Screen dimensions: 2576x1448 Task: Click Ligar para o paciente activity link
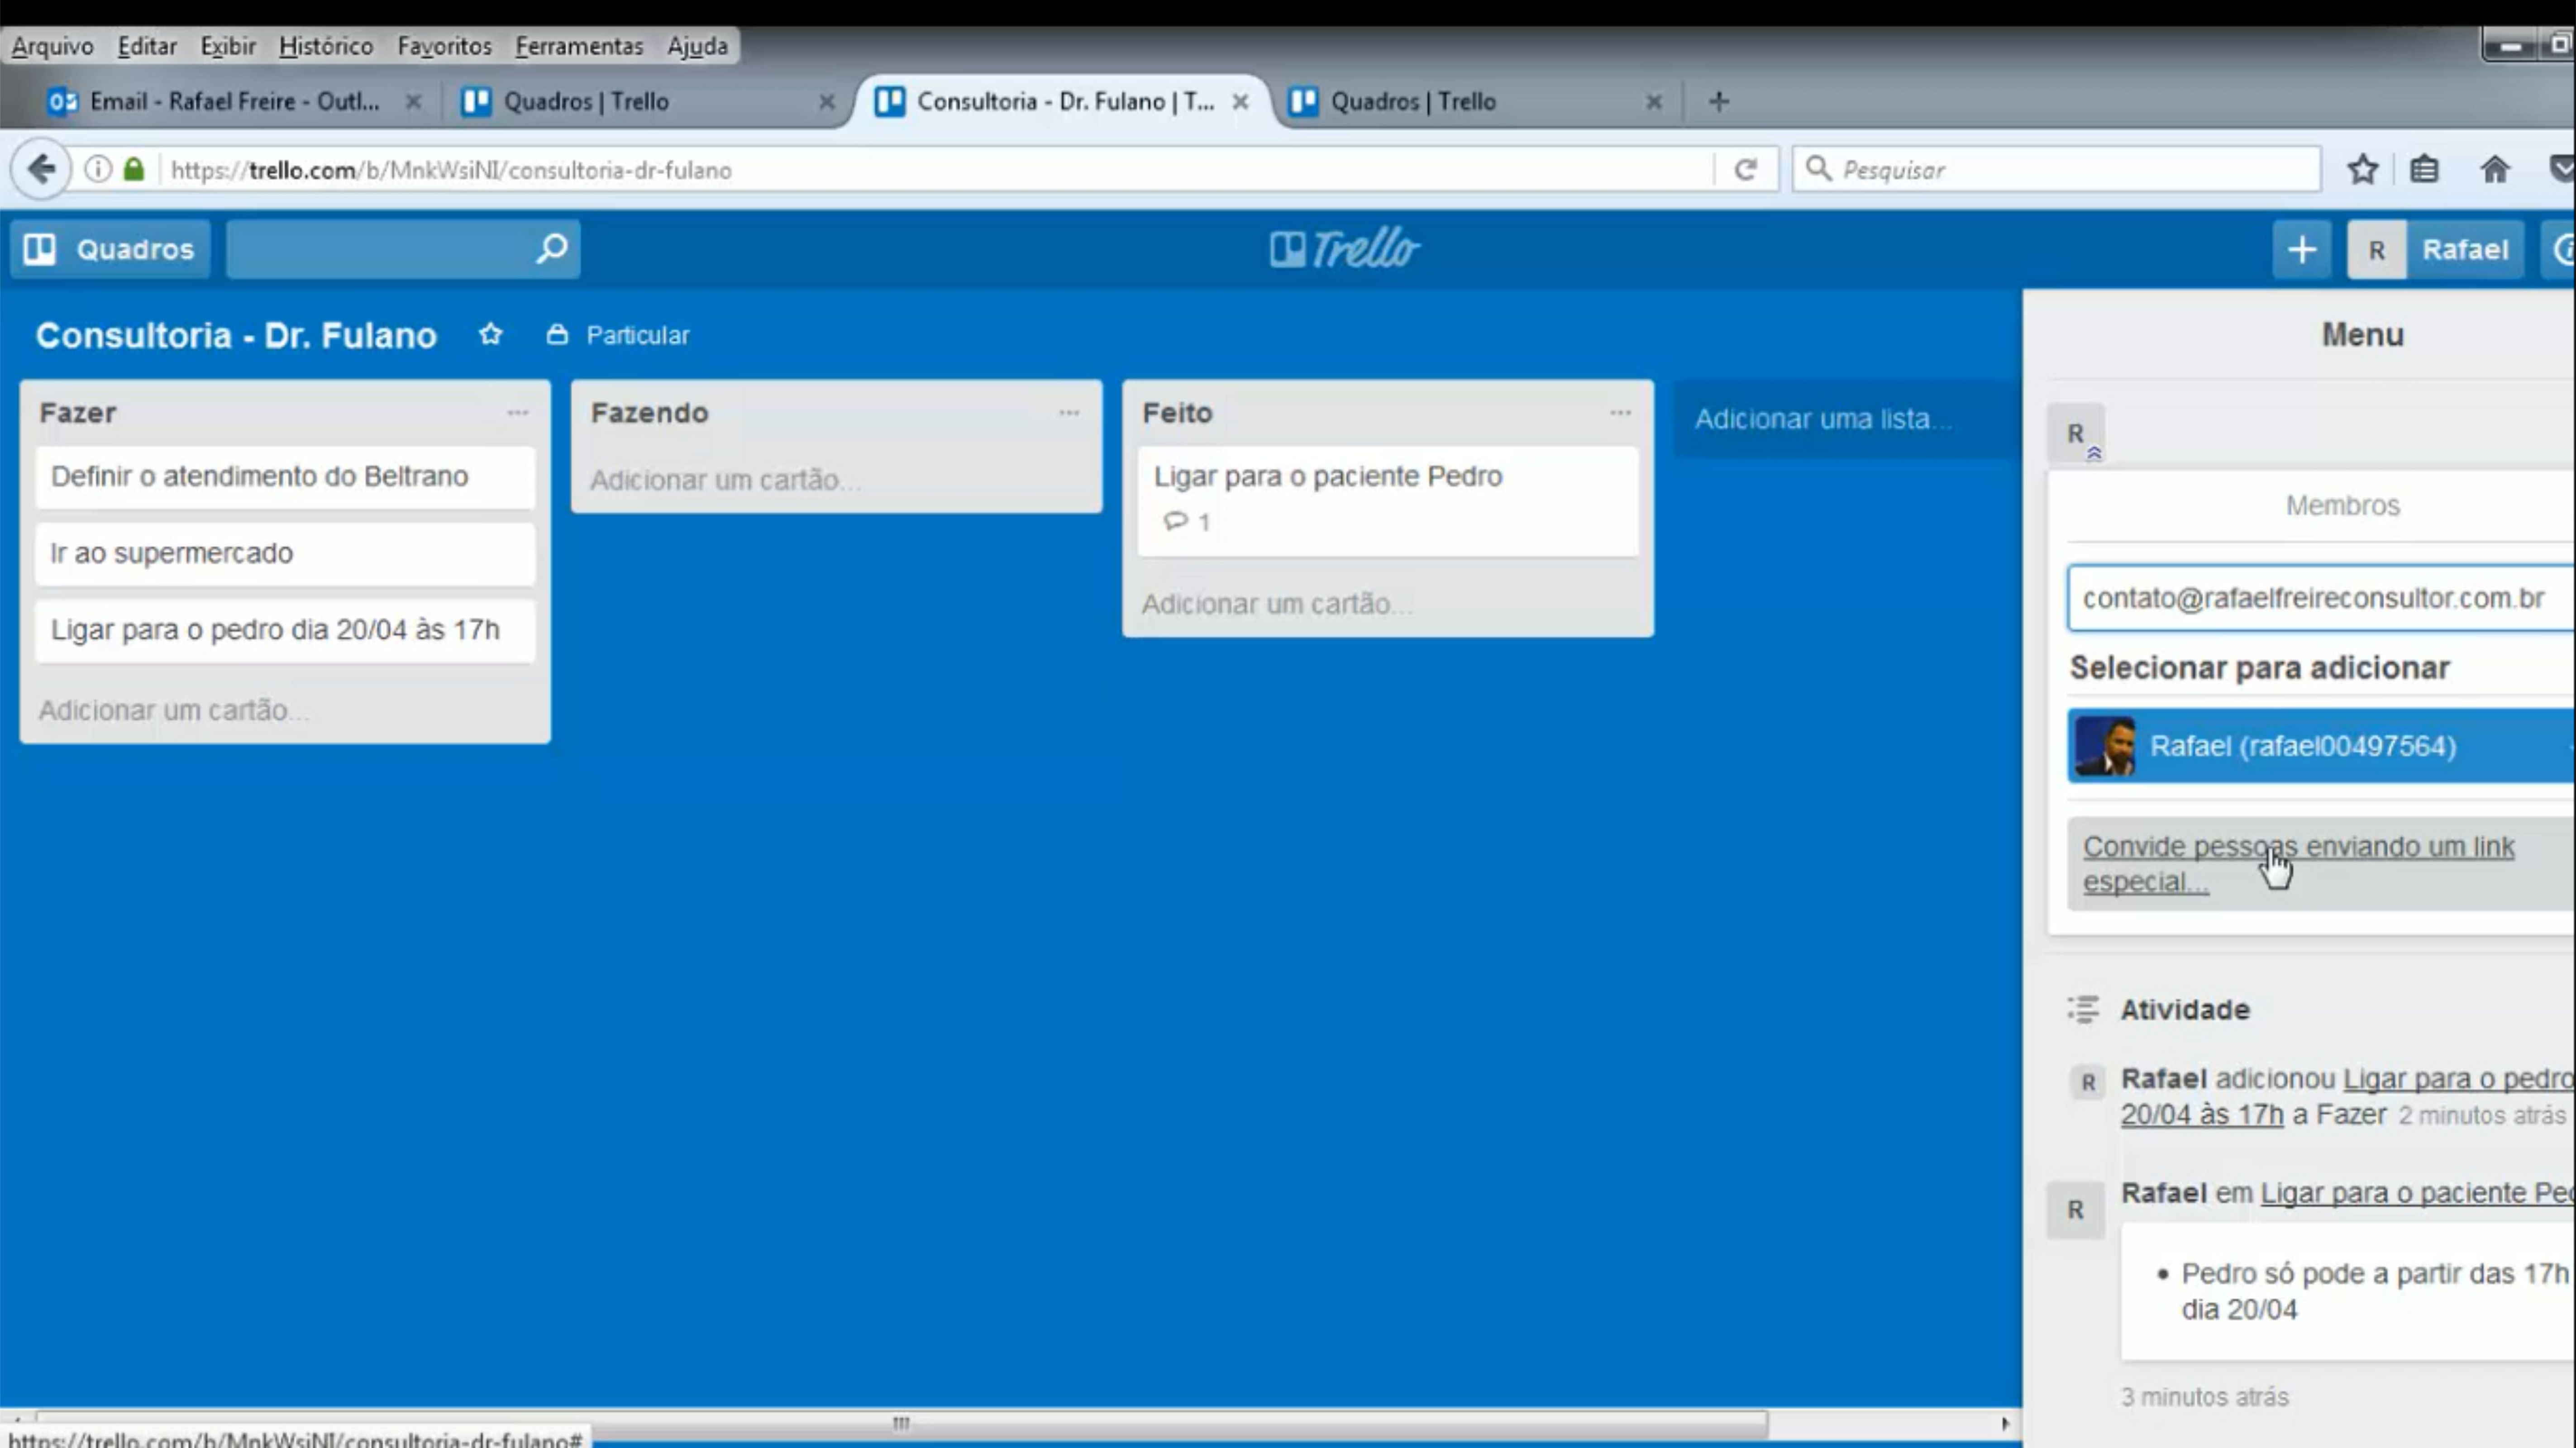pyautogui.click(x=2418, y=1193)
